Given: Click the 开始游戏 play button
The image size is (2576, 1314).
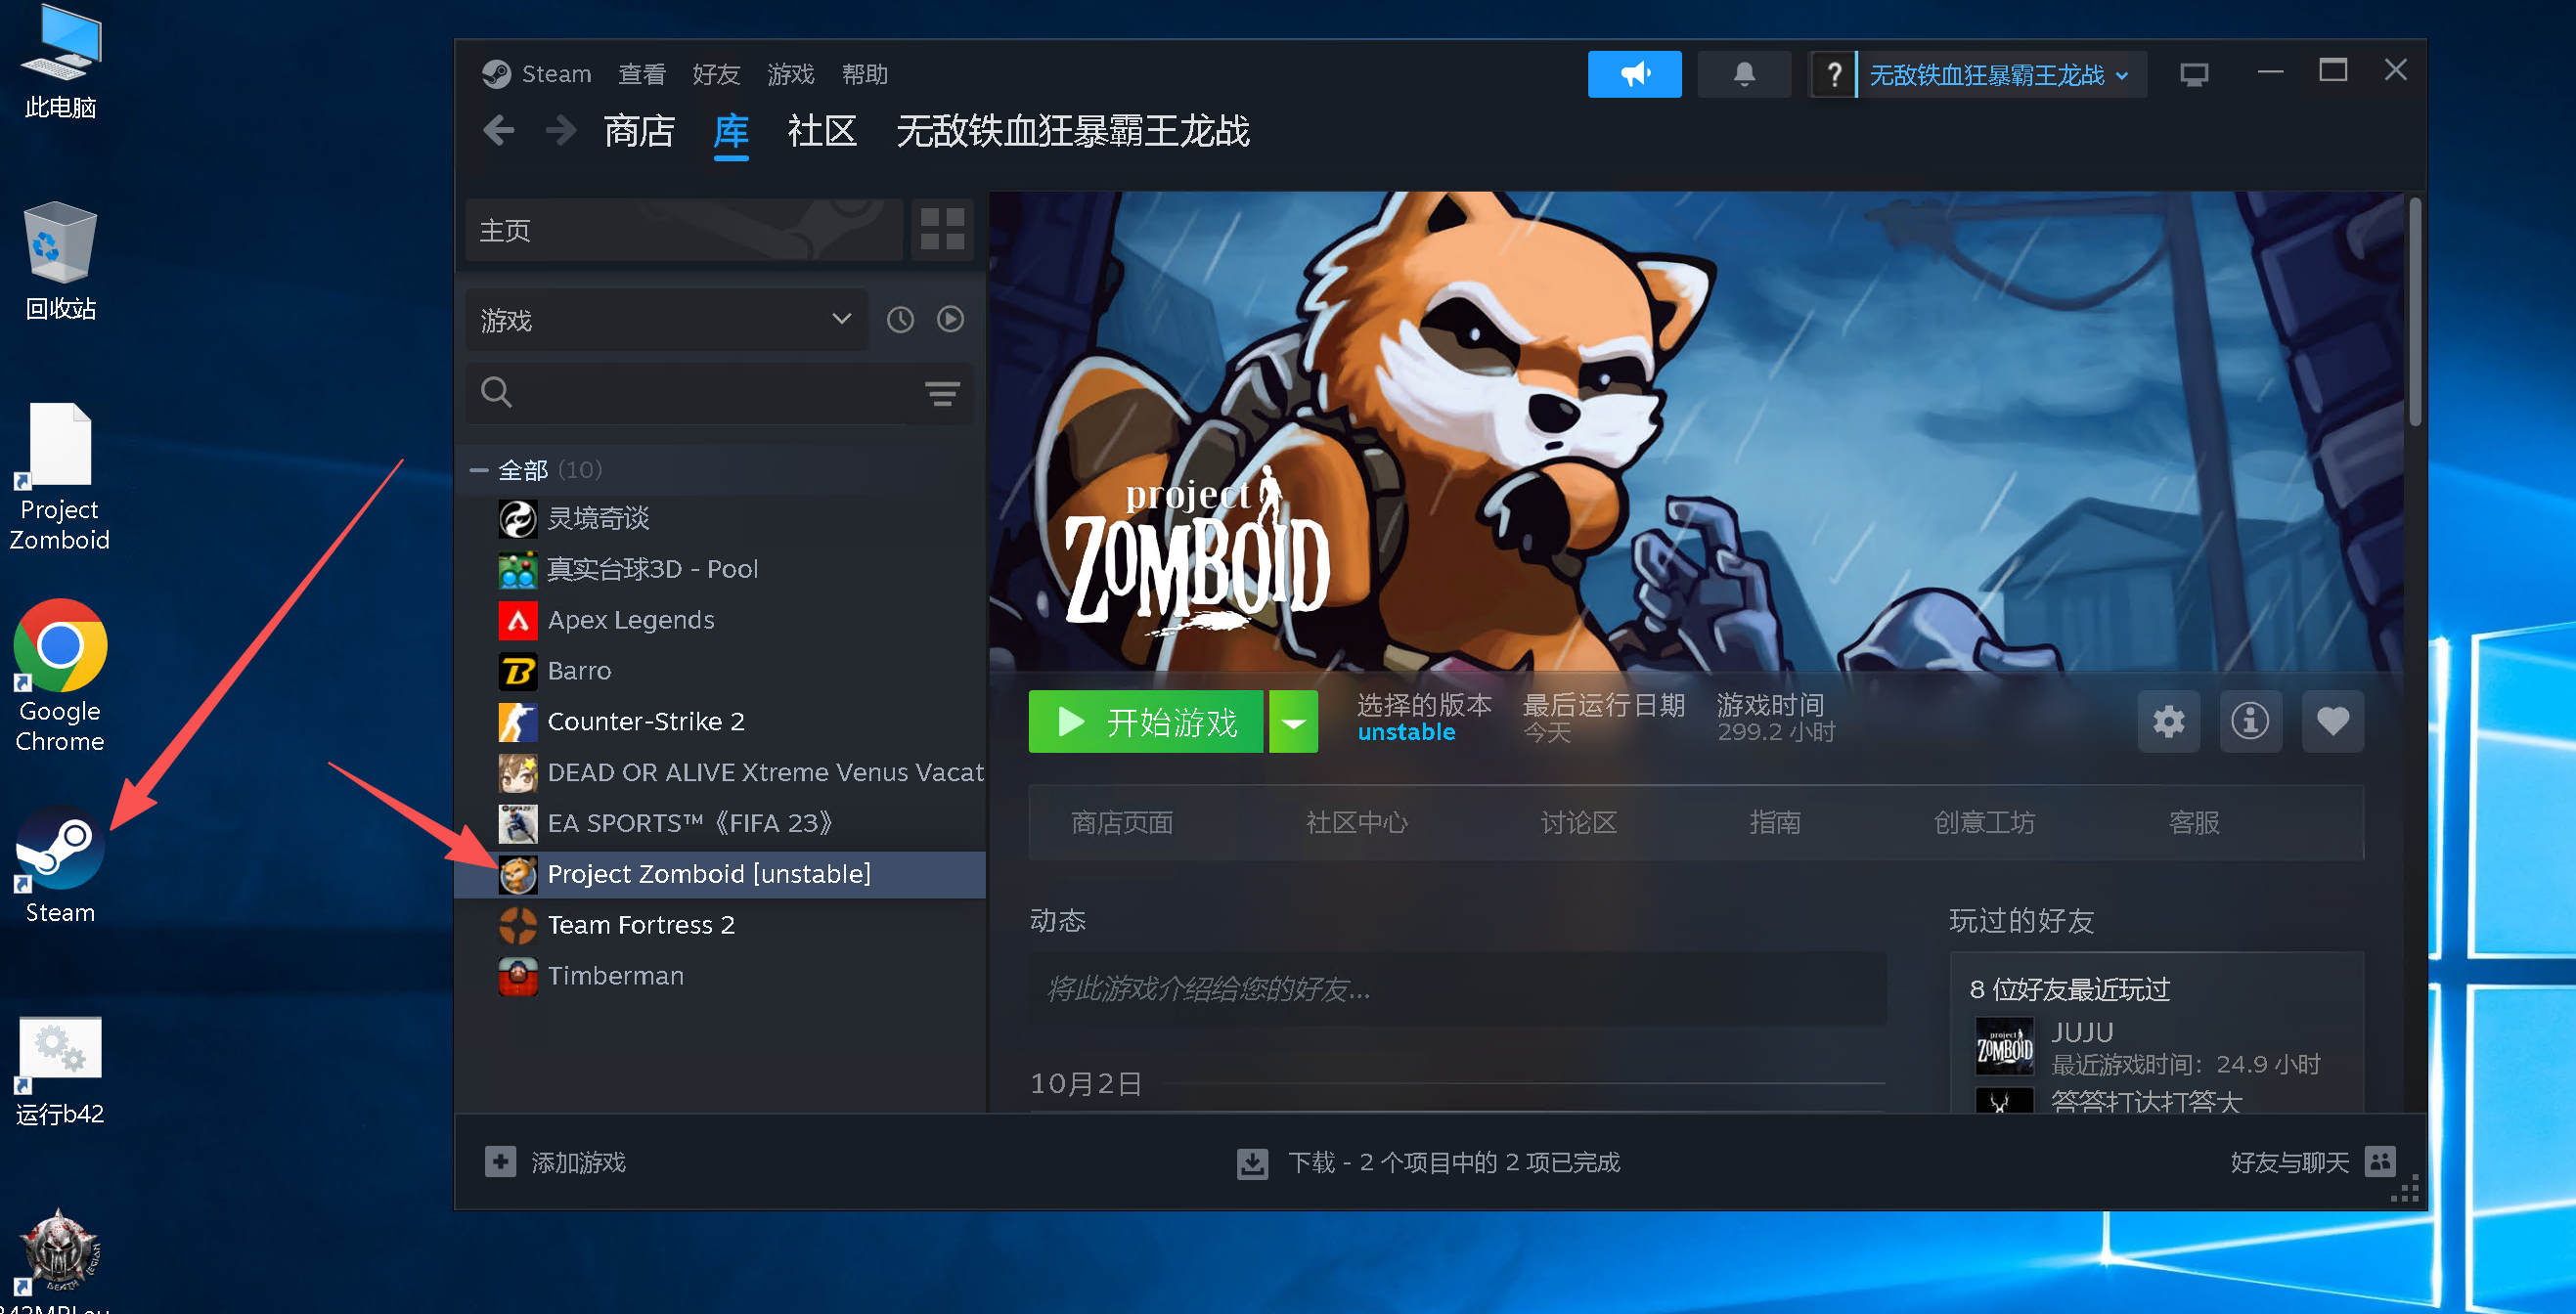Looking at the screenshot, I should (1146, 722).
